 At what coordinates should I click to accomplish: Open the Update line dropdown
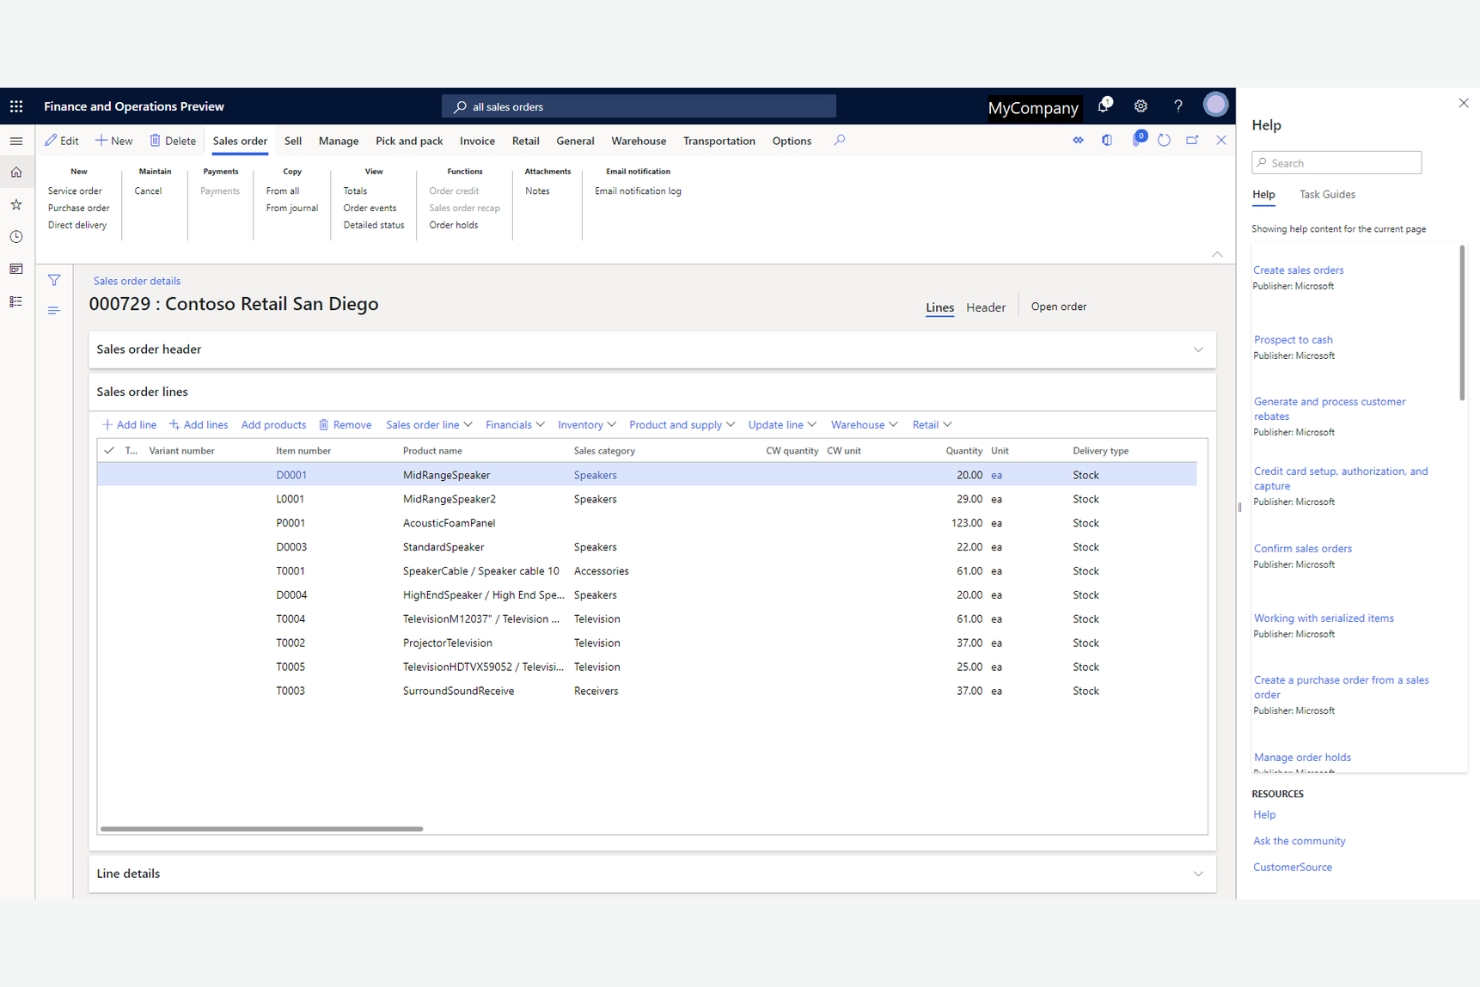pos(781,424)
